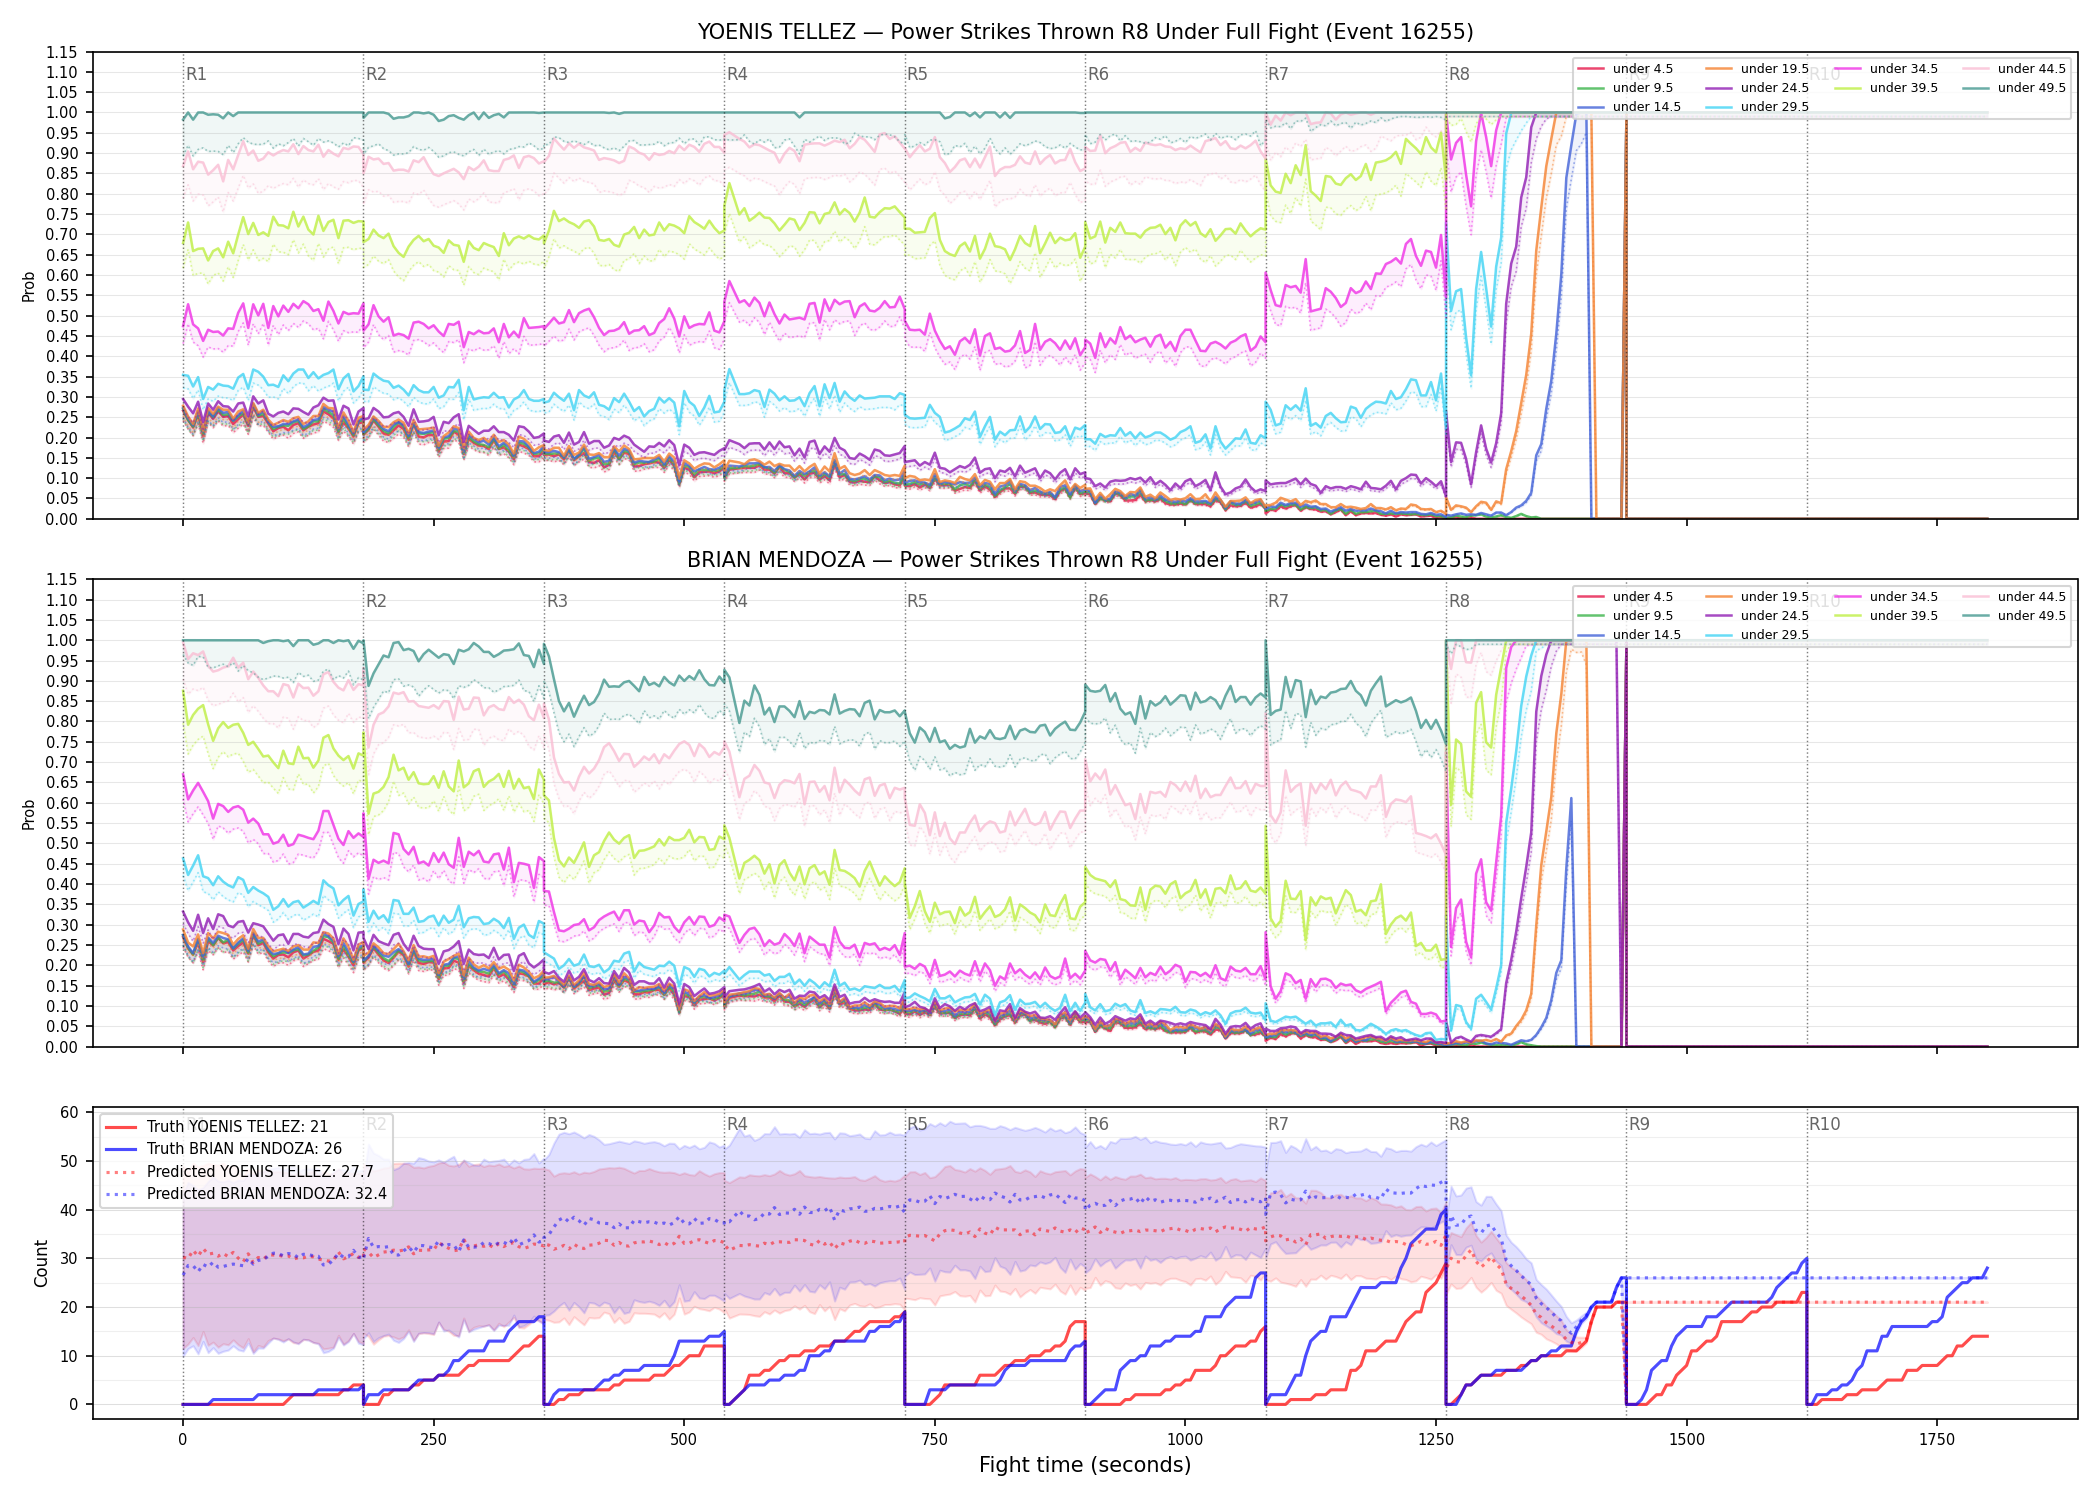Click 'under 39.5' legend entry in top chart

(1886, 88)
